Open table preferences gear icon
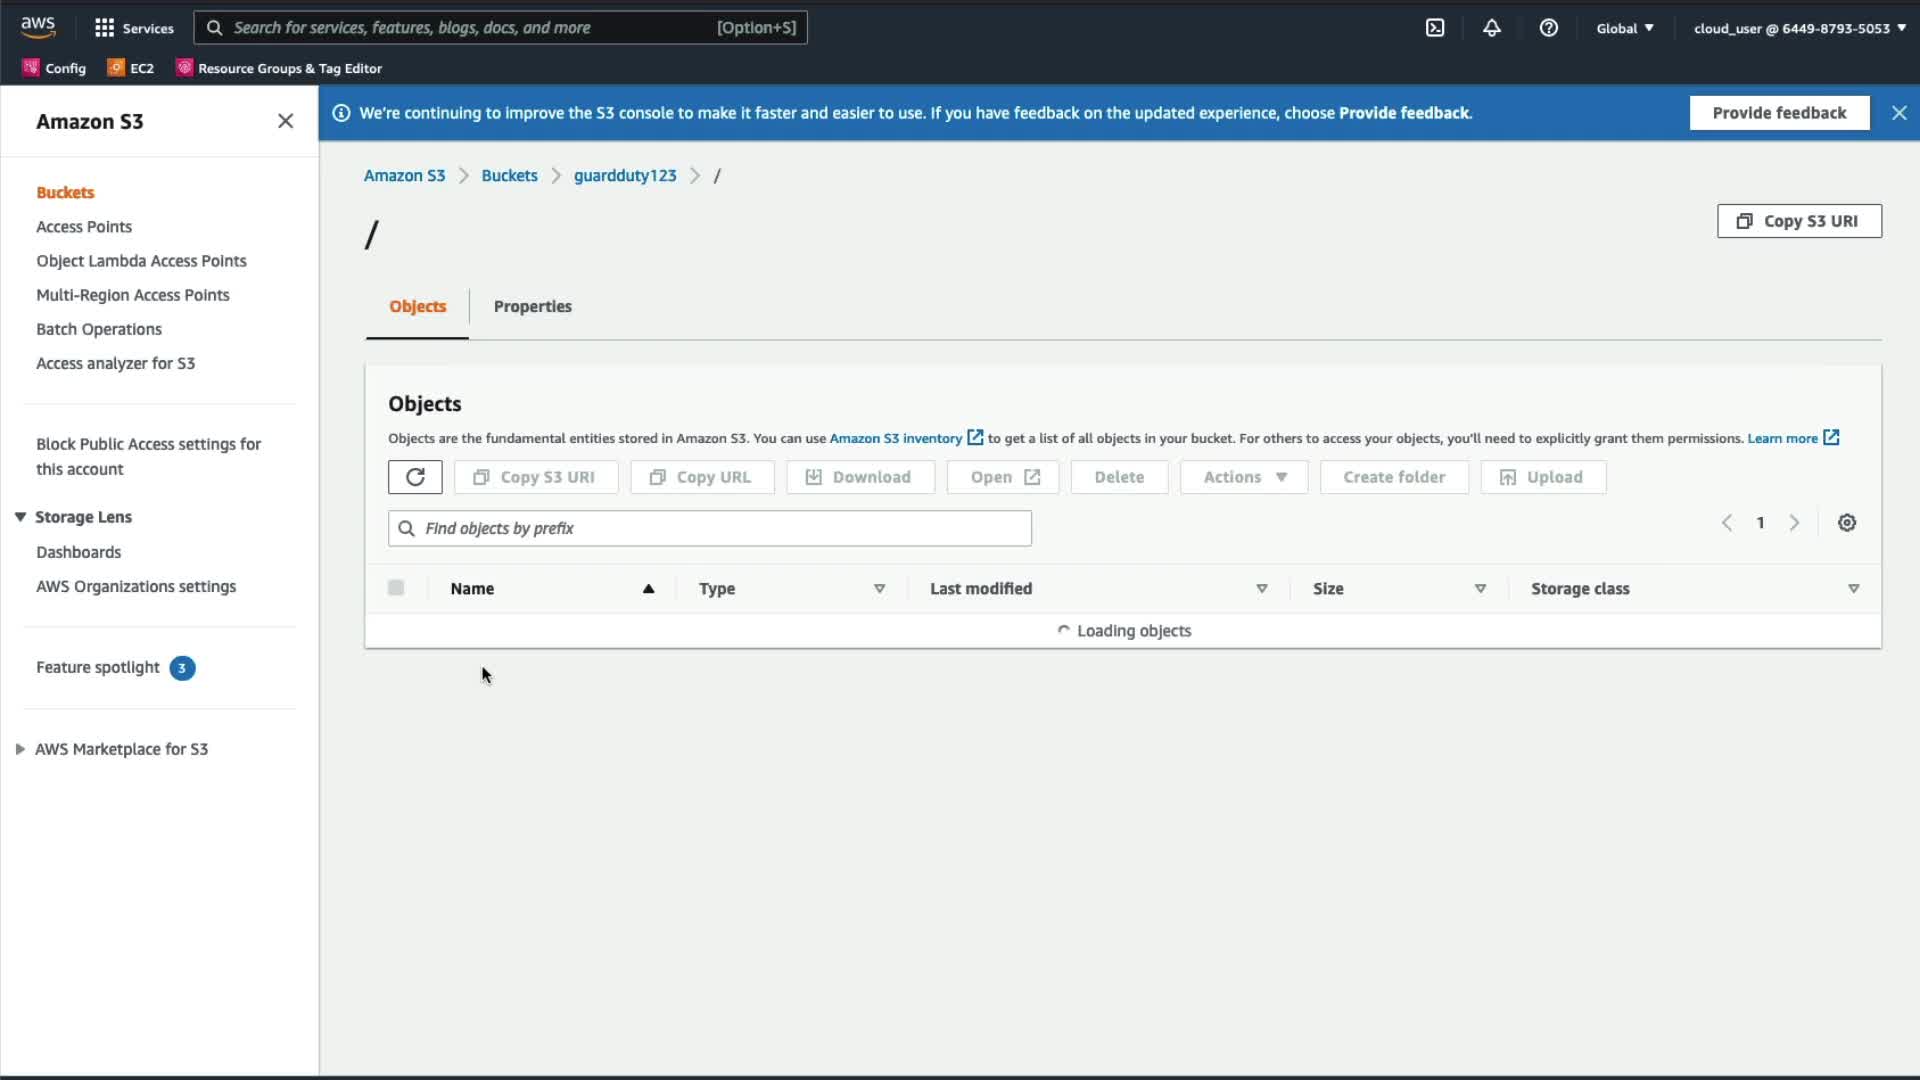The image size is (1920, 1080). 1847,523
